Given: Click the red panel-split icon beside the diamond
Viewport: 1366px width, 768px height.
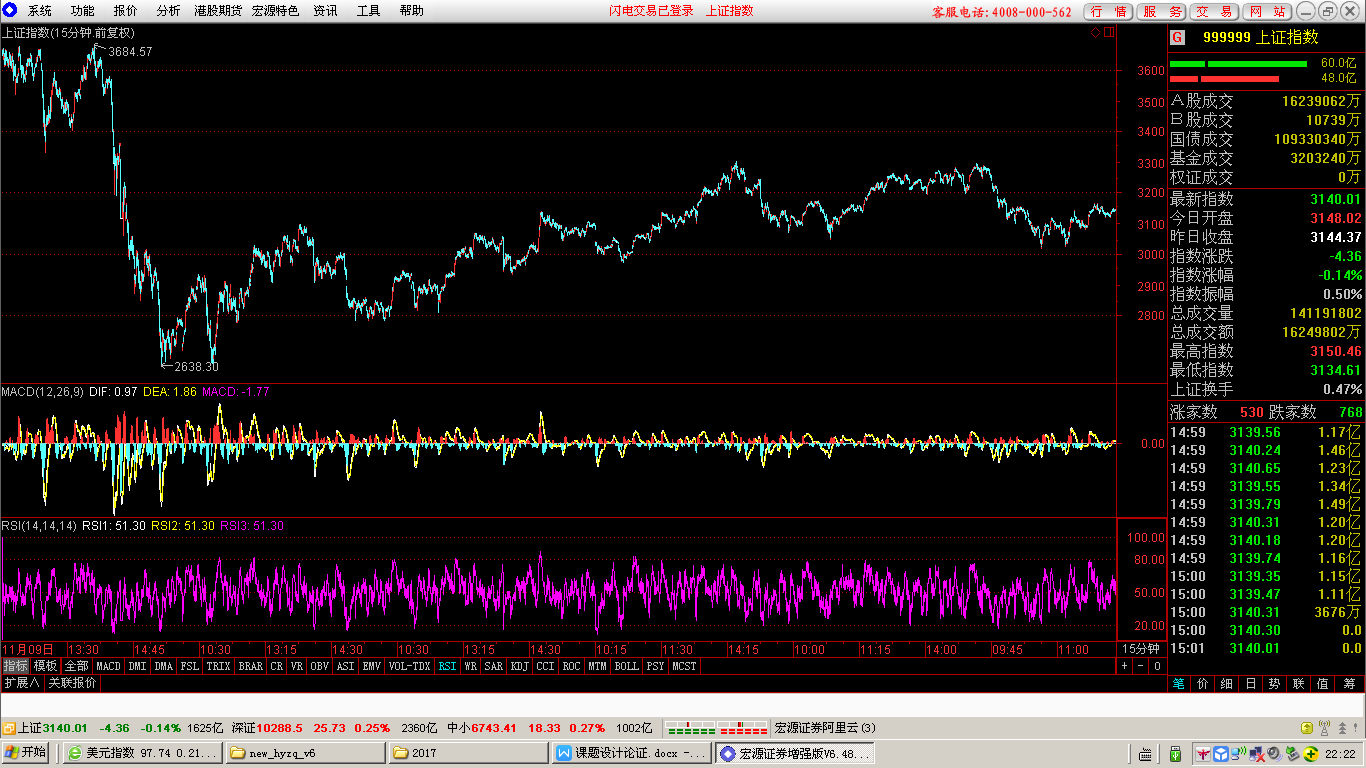Looking at the screenshot, I should coord(1107,32).
